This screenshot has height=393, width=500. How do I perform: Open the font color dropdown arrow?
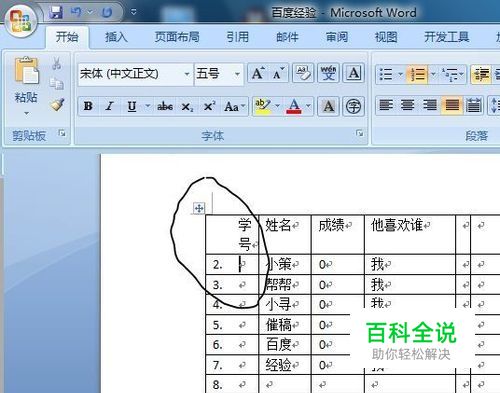point(308,106)
